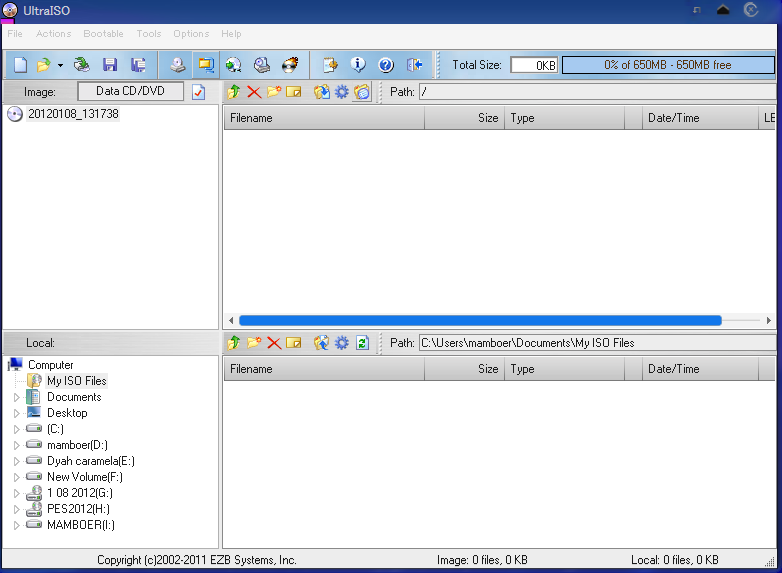Click the Exit door icon
This screenshot has width=782, height=573.
pyautogui.click(x=414, y=65)
